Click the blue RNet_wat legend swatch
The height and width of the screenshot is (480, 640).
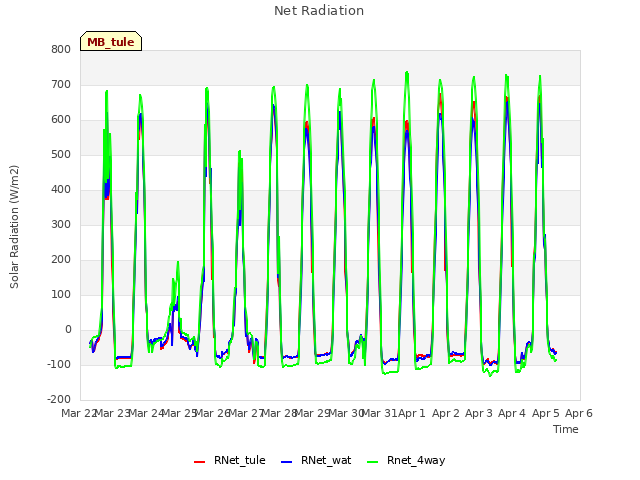coord(287,462)
